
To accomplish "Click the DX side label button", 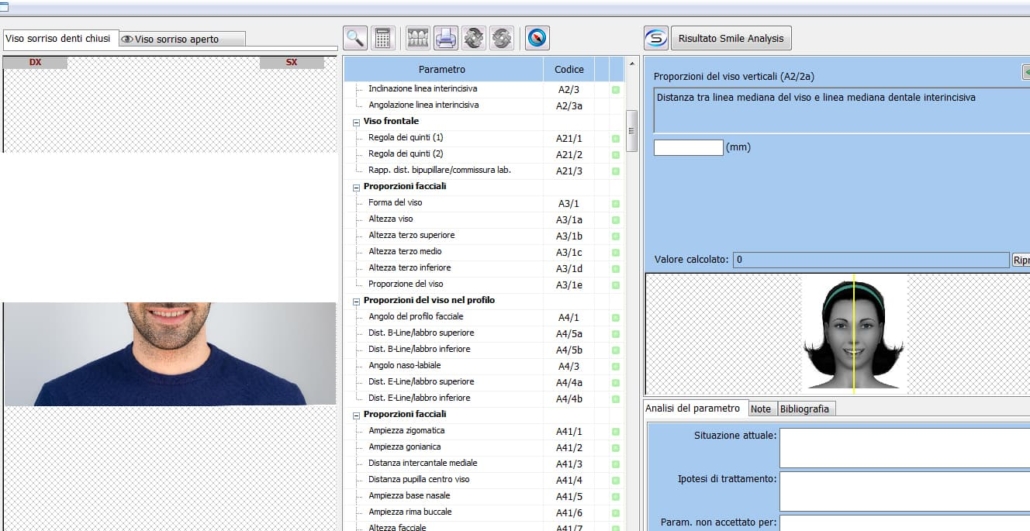I will [x=35, y=62].
